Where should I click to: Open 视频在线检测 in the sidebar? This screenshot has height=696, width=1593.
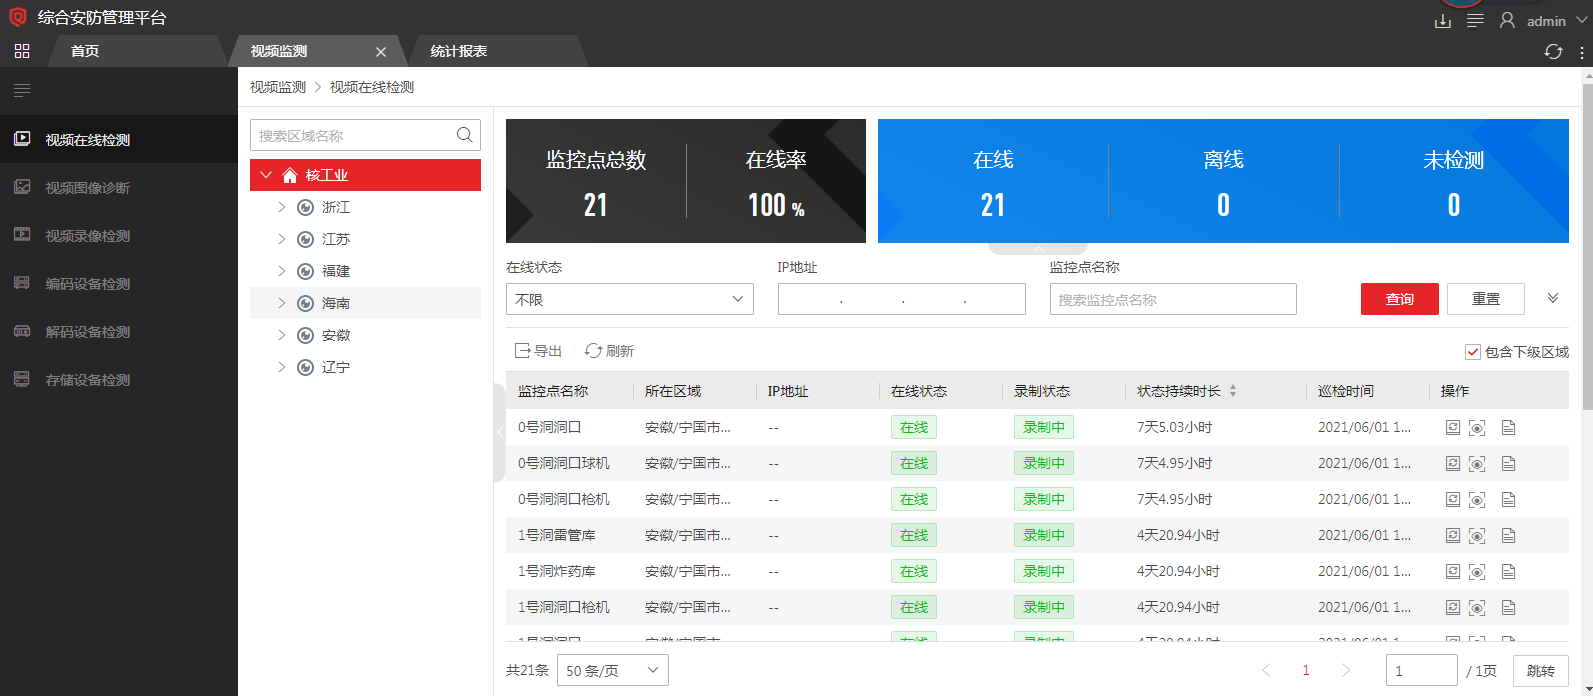[119, 139]
